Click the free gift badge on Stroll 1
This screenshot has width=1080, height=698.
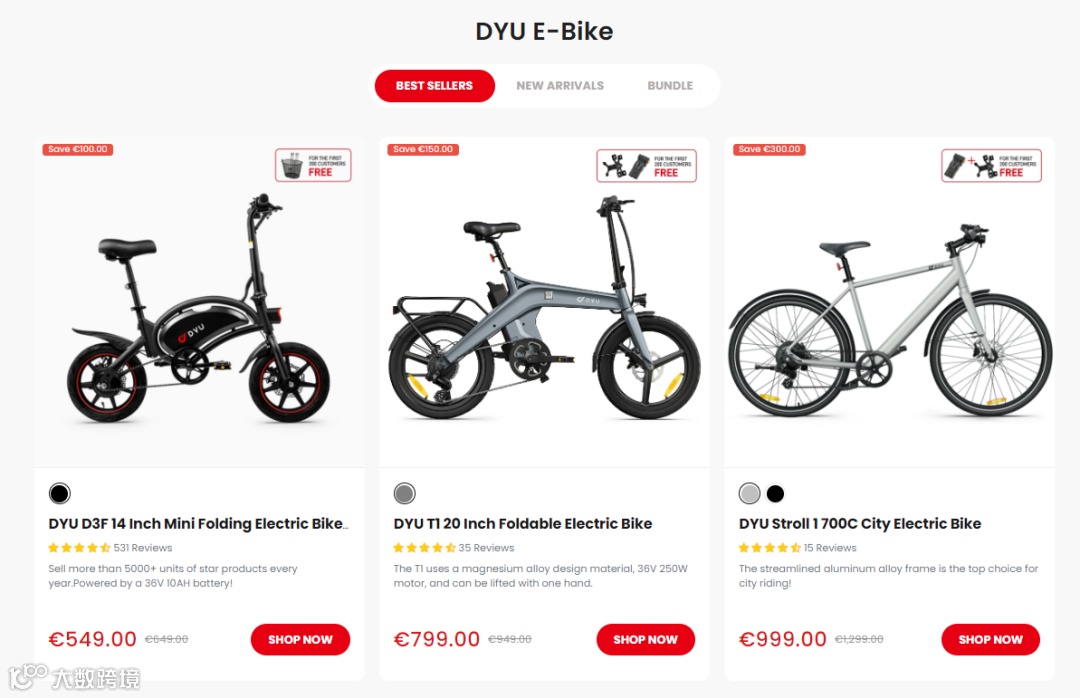991,166
